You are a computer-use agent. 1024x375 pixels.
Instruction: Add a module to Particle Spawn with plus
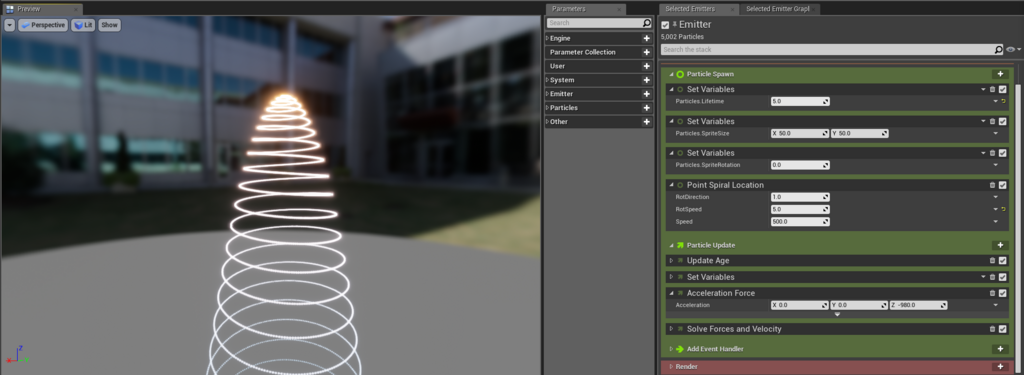[x=999, y=74]
